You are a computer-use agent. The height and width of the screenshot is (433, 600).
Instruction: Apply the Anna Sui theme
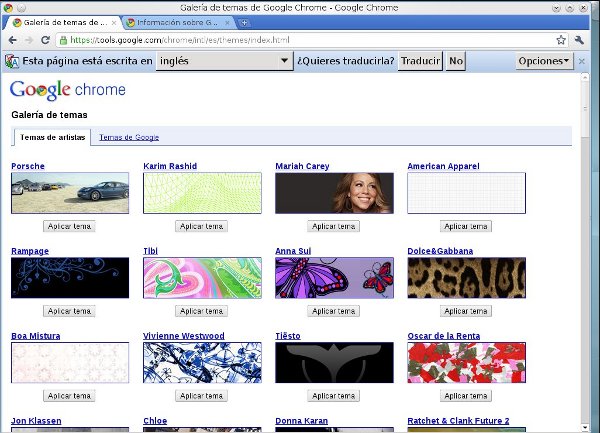point(333,311)
